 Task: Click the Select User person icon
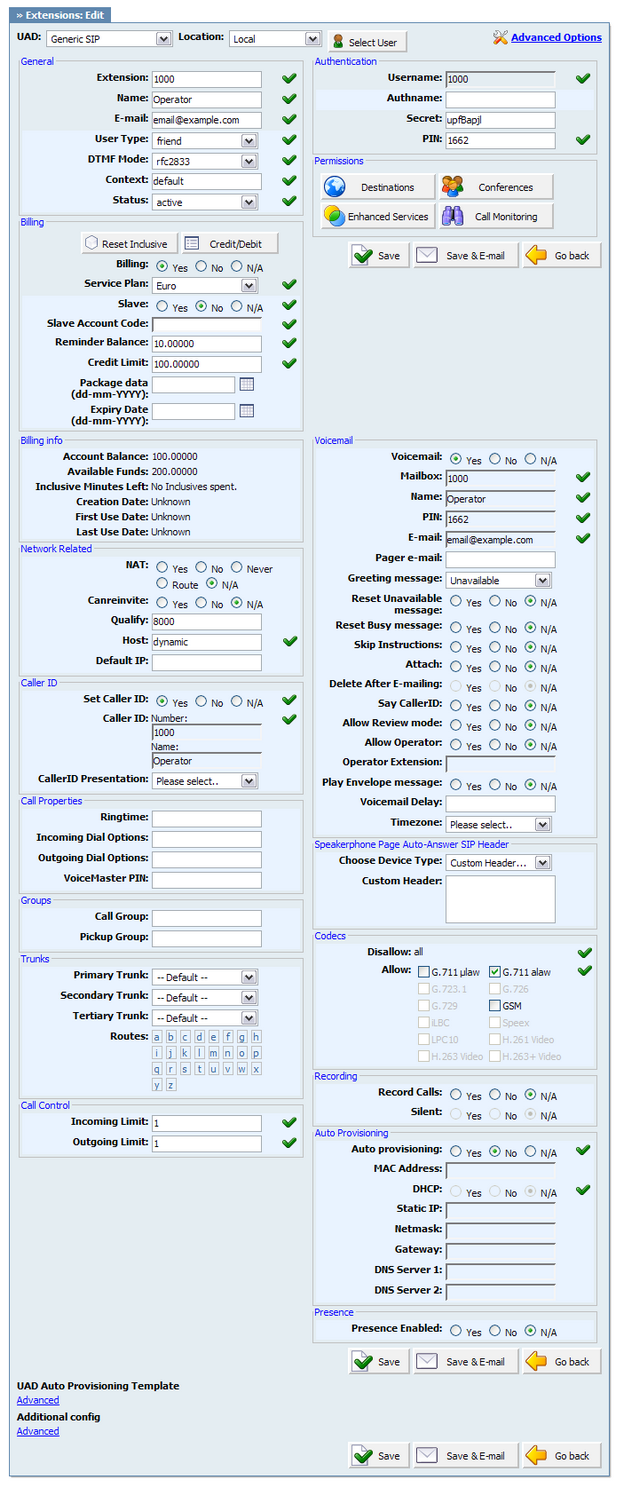pyautogui.click(x=339, y=42)
